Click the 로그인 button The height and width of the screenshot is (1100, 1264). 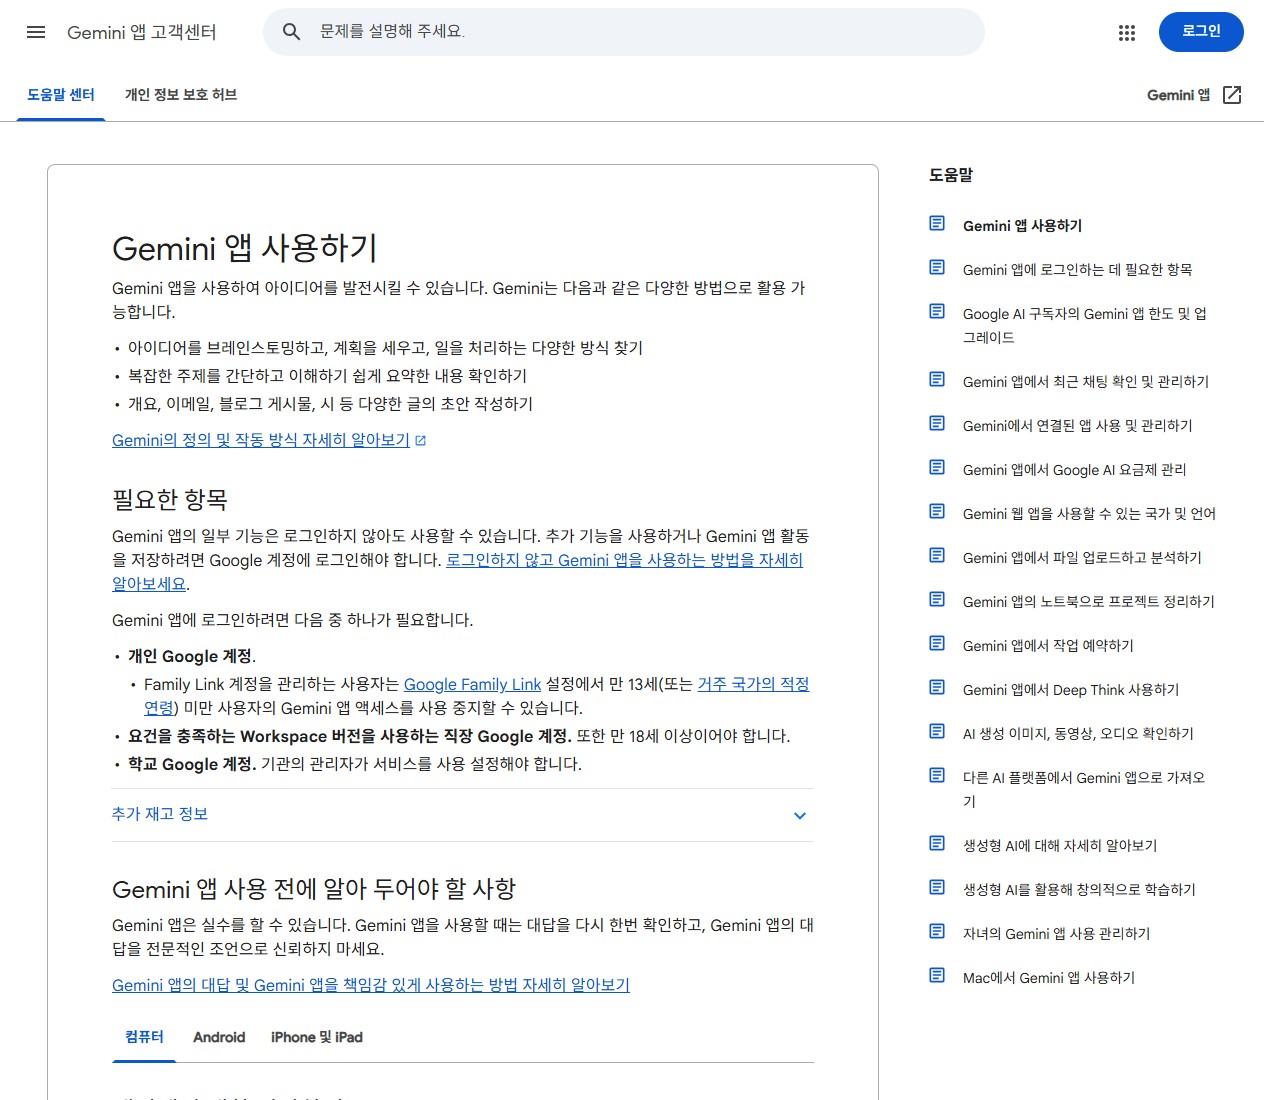pos(1201,32)
